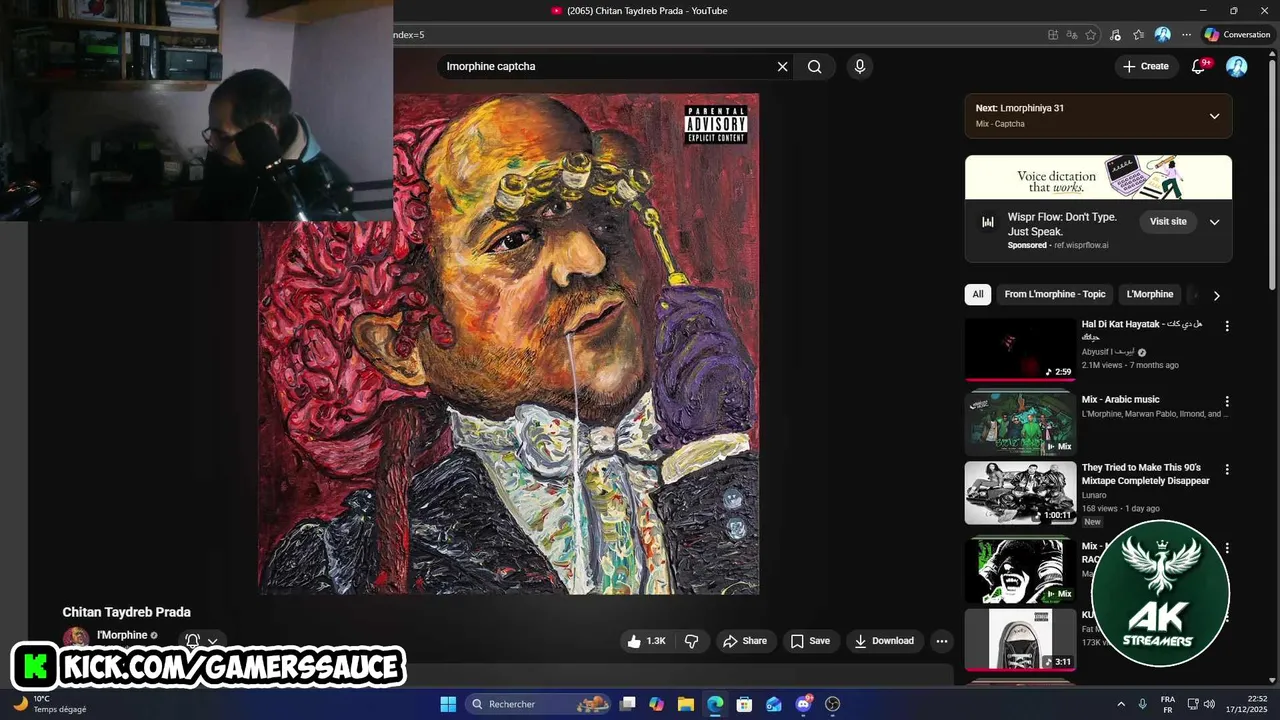
Task: Click the magnifier search button
Action: click(x=815, y=66)
